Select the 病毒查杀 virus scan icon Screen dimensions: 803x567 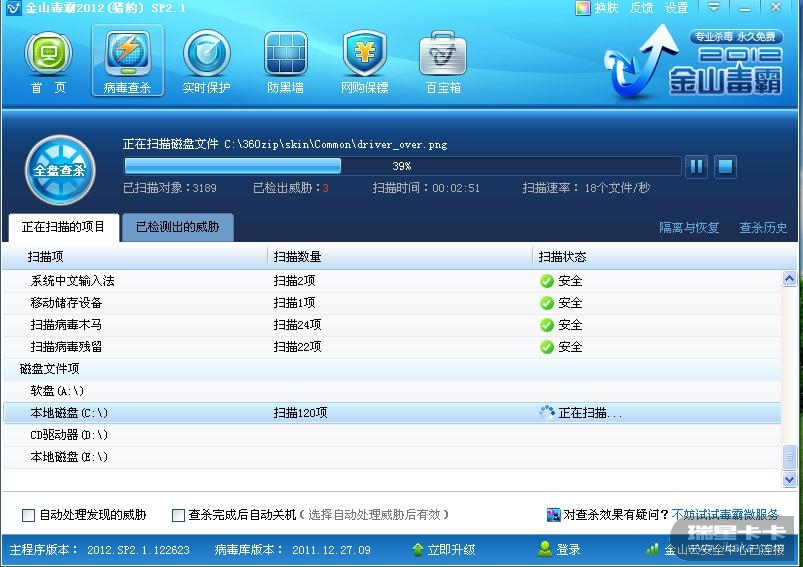tap(128, 60)
